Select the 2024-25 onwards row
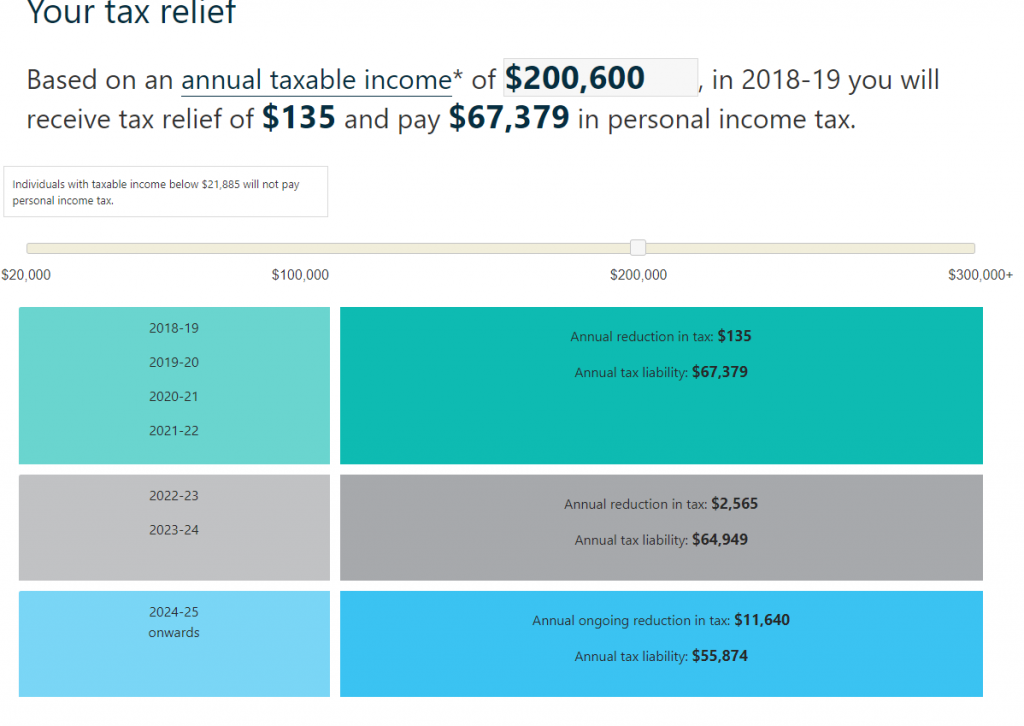1024x726 pixels. coord(174,621)
